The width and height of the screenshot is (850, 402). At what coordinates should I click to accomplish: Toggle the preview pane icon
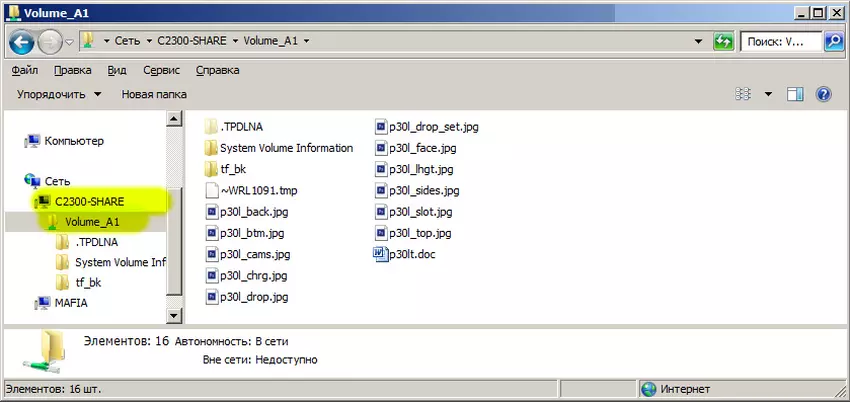click(x=796, y=94)
